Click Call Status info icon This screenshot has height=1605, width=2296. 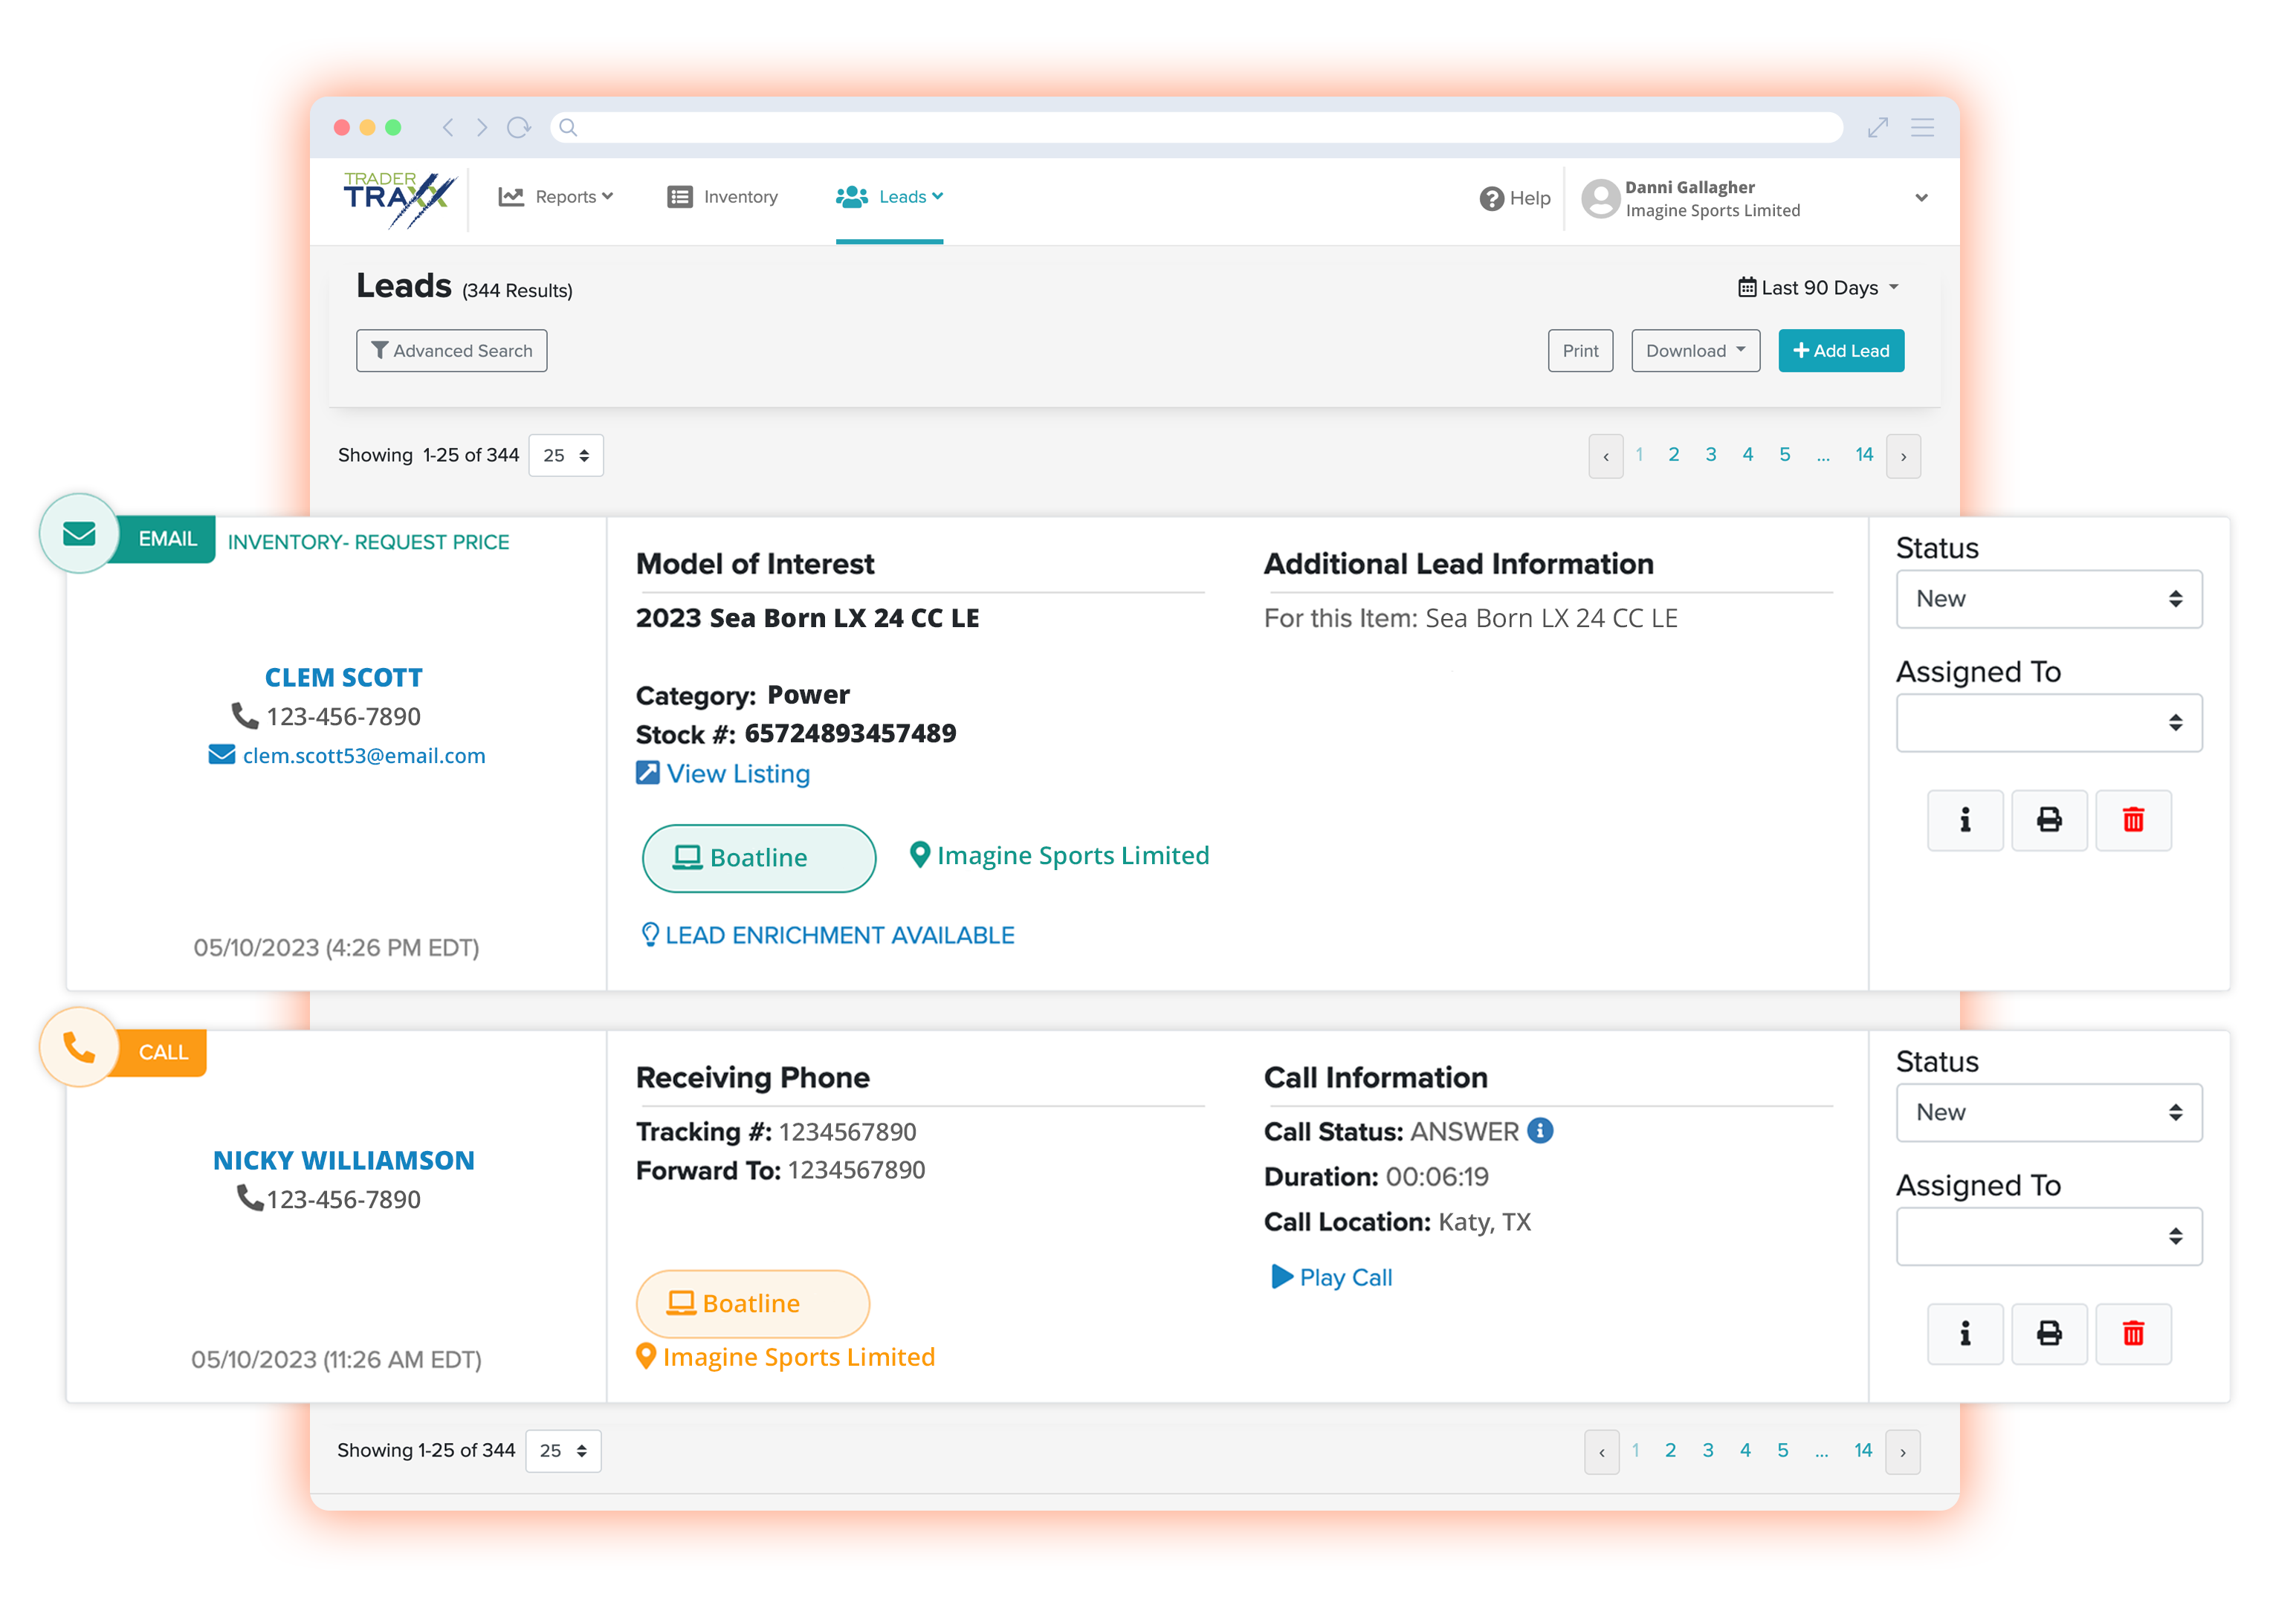pos(1540,1131)
